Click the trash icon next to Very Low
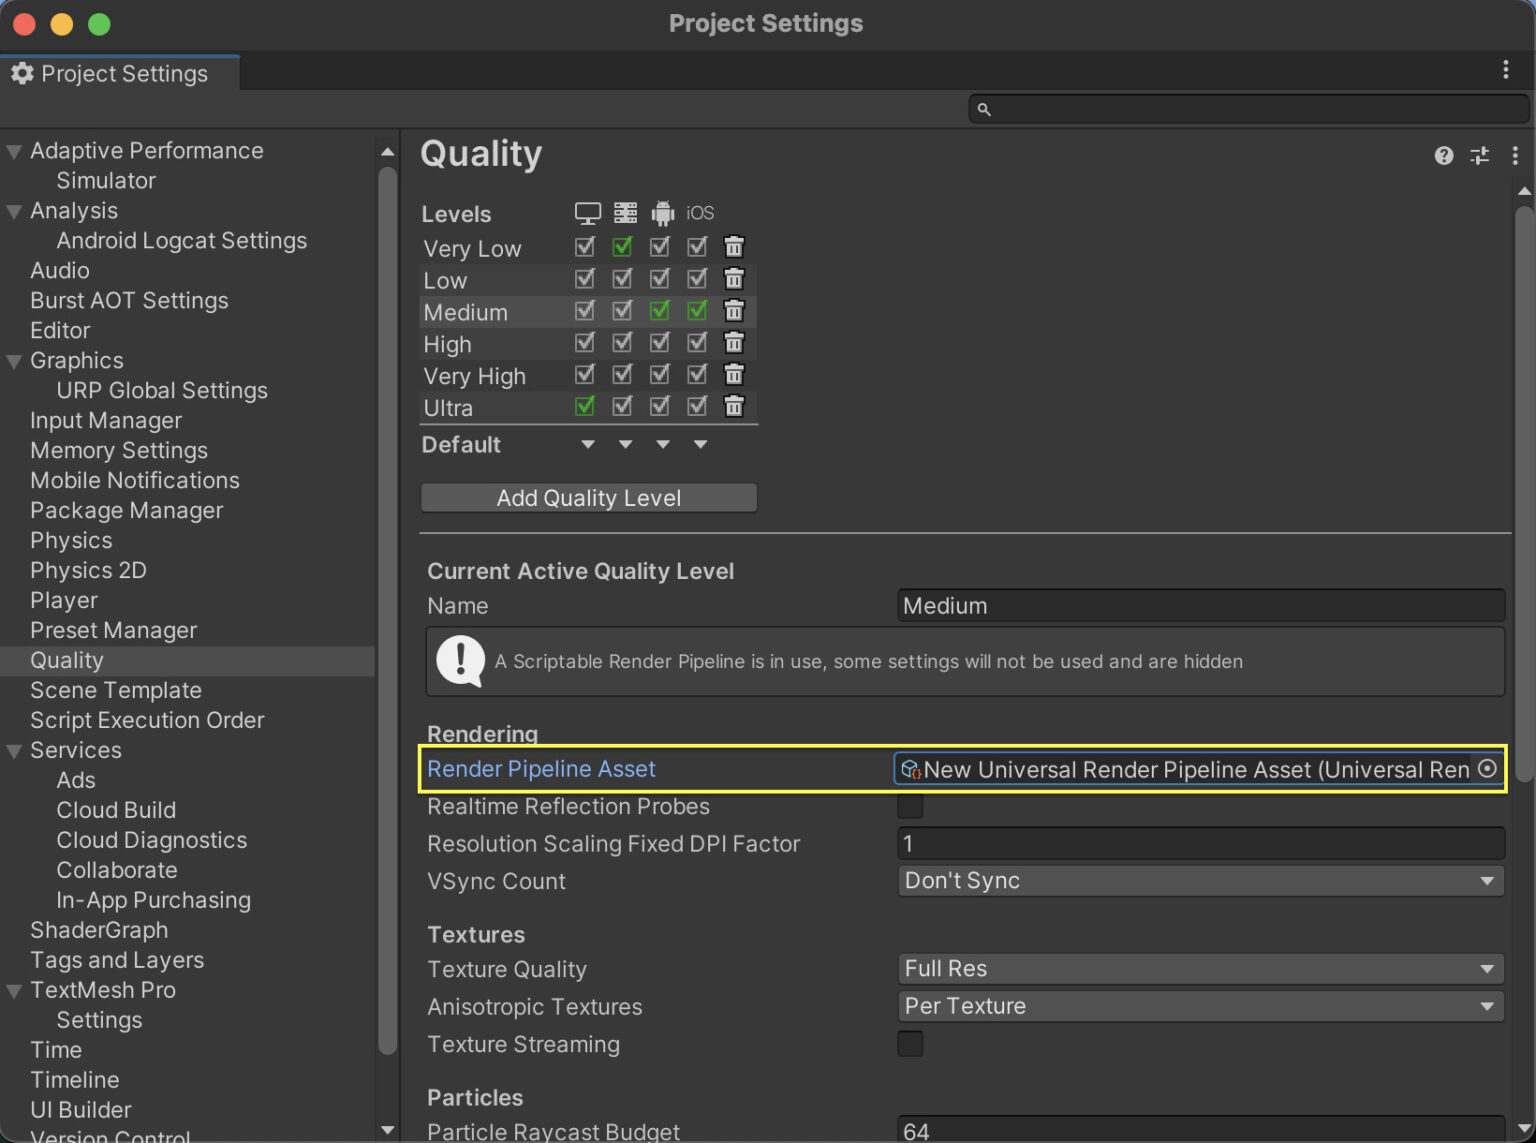 point(734,246)
